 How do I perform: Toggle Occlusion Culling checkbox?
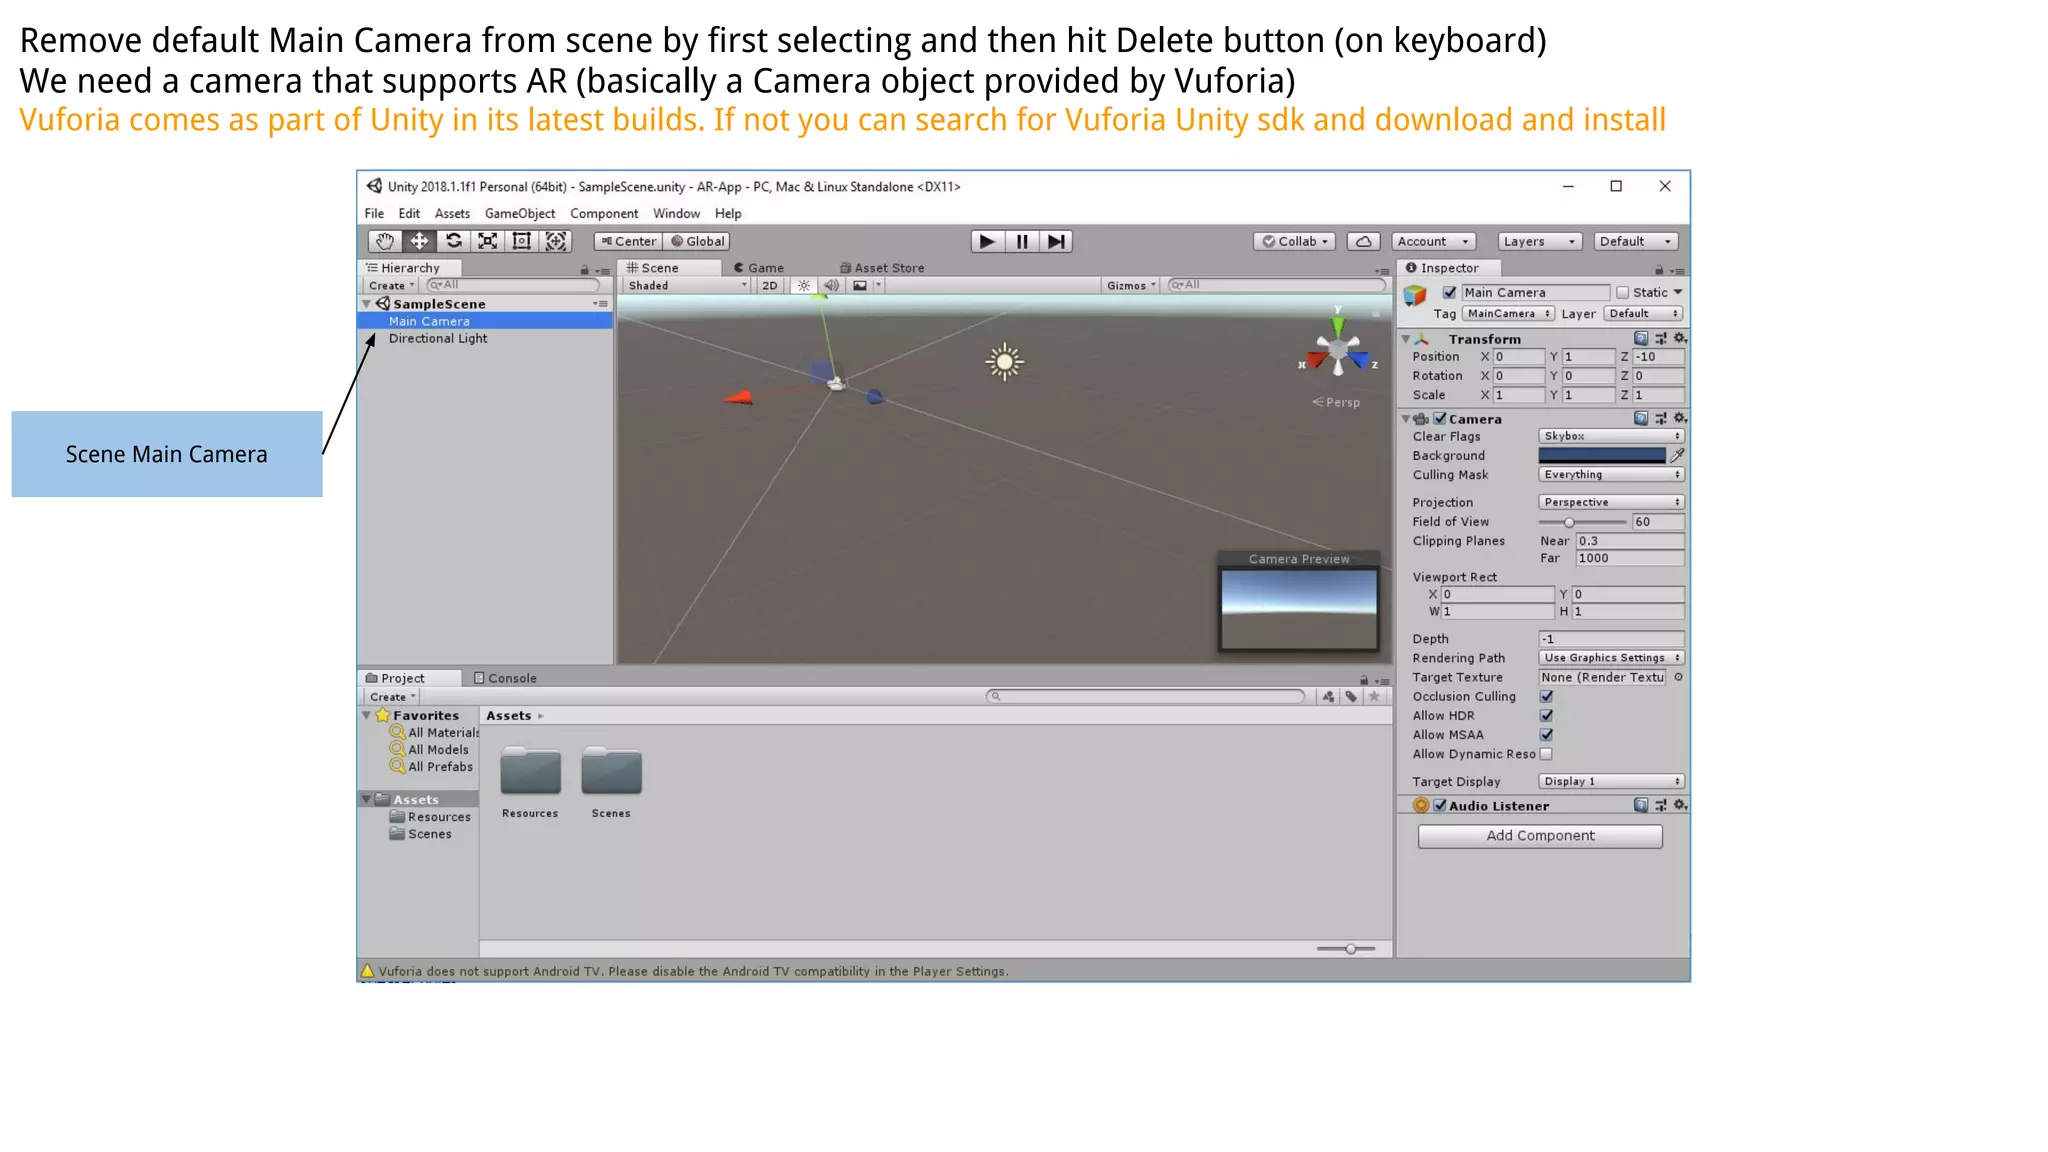(x=1547, y=696)
